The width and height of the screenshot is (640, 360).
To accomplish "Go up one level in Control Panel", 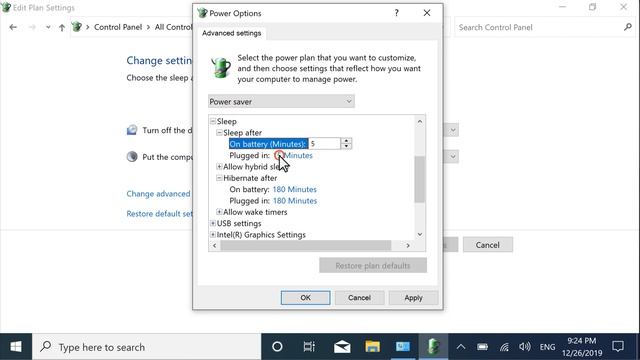I will [x=62, y=27].
